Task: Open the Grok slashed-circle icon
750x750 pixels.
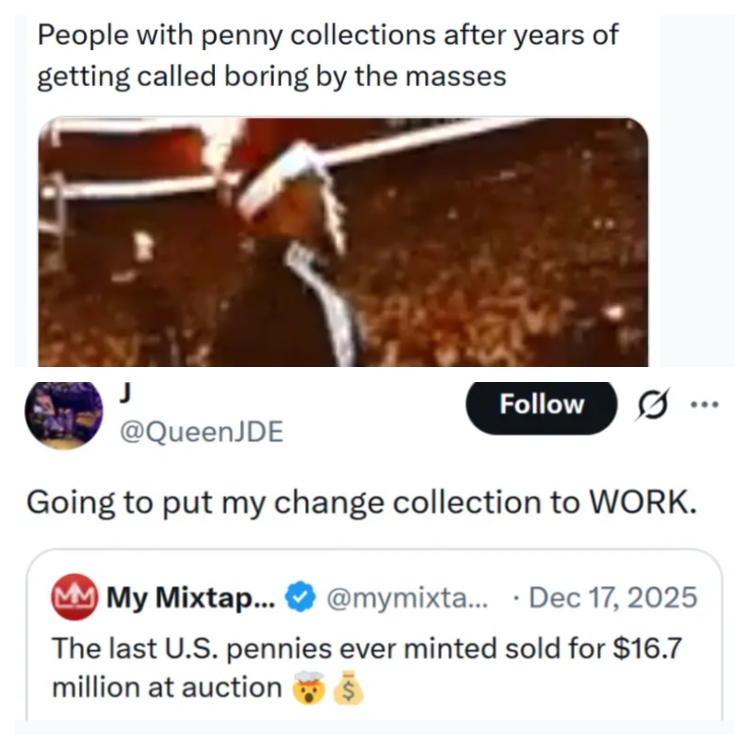Action: tap(653, 405)
